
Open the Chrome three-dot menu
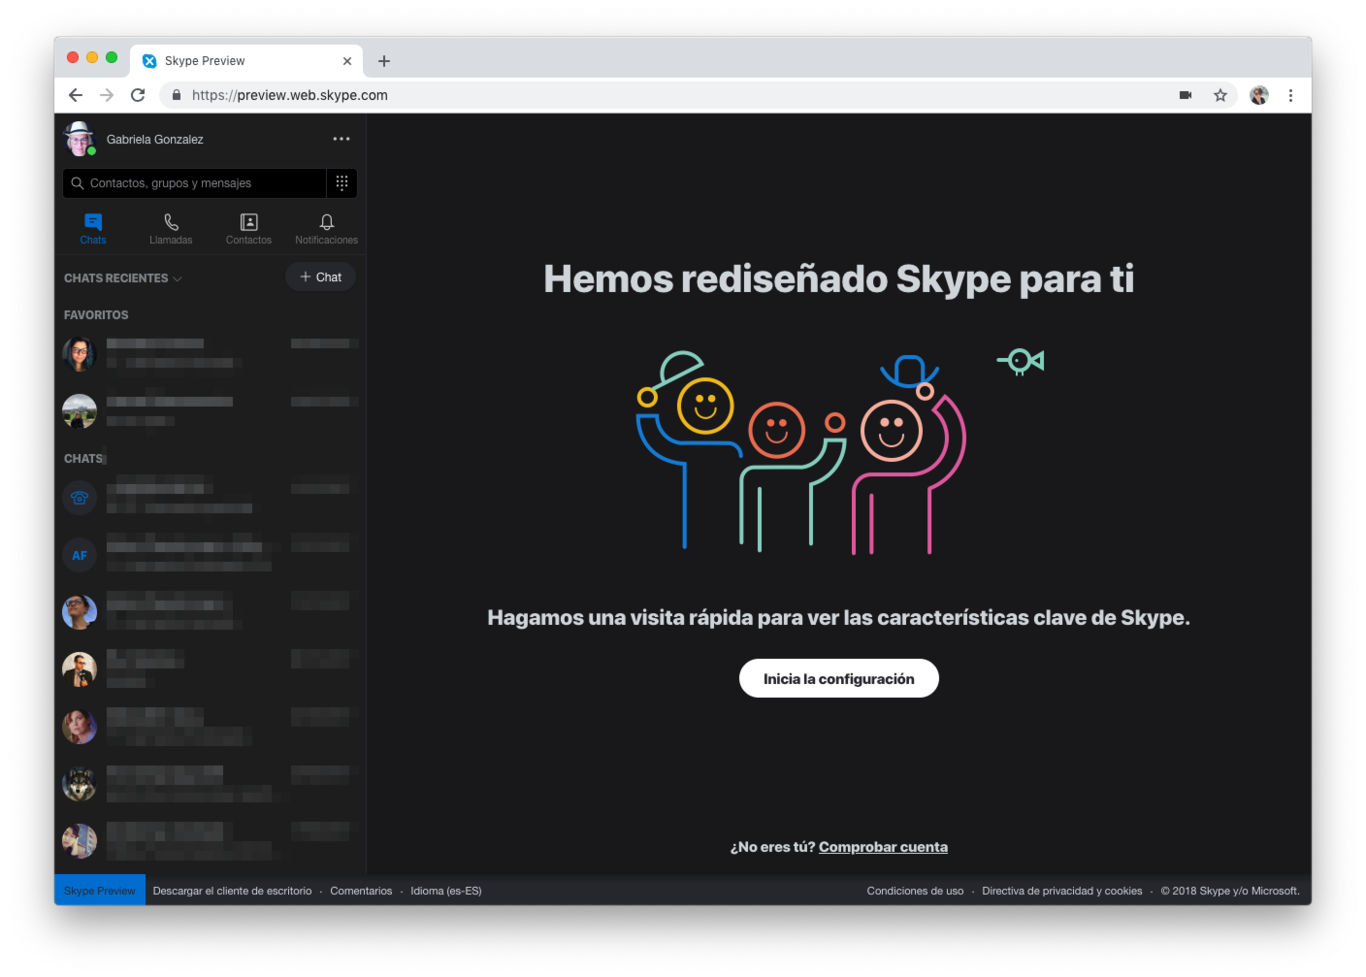tap(1291, 95)
